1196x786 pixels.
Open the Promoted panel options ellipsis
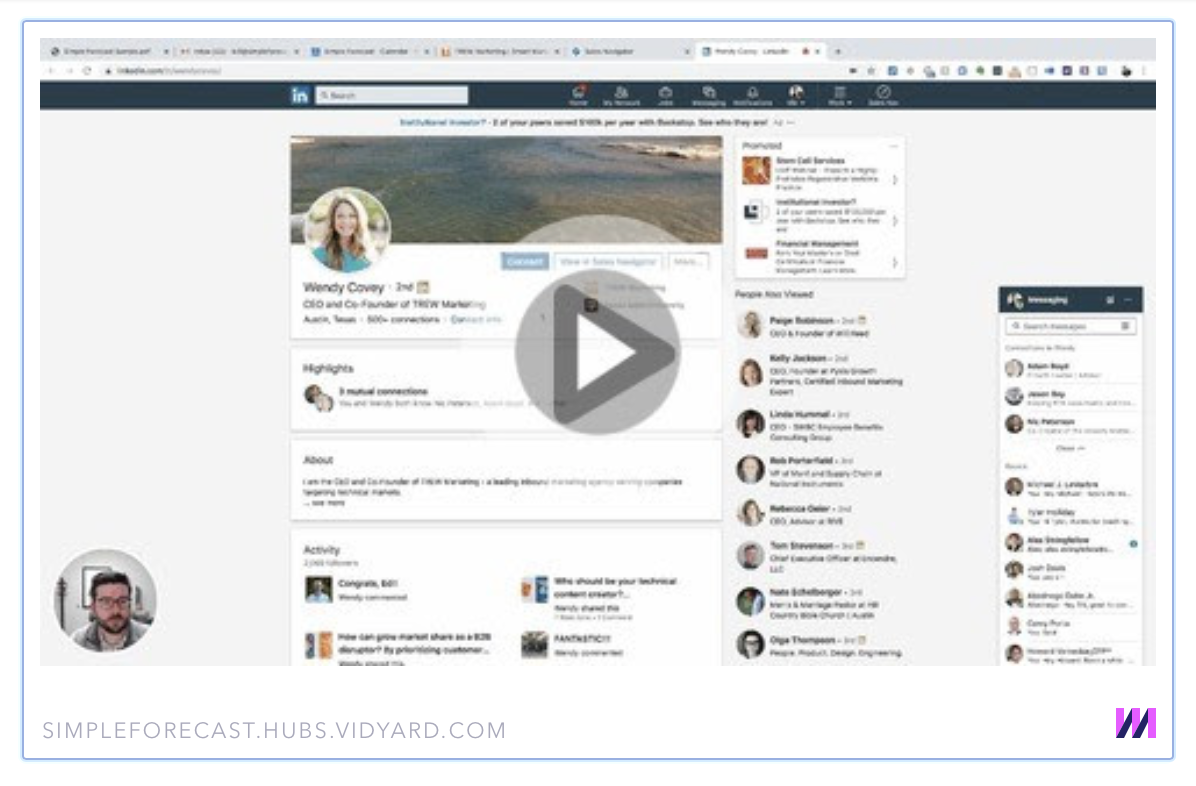pyautogui.click(x=893, y=145)
